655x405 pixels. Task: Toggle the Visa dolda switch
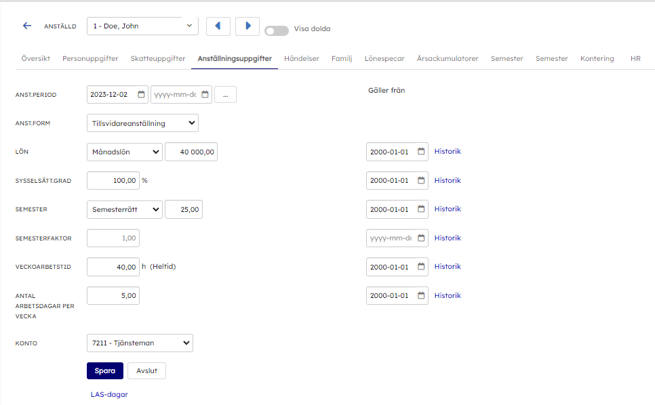tap(276, 30)
